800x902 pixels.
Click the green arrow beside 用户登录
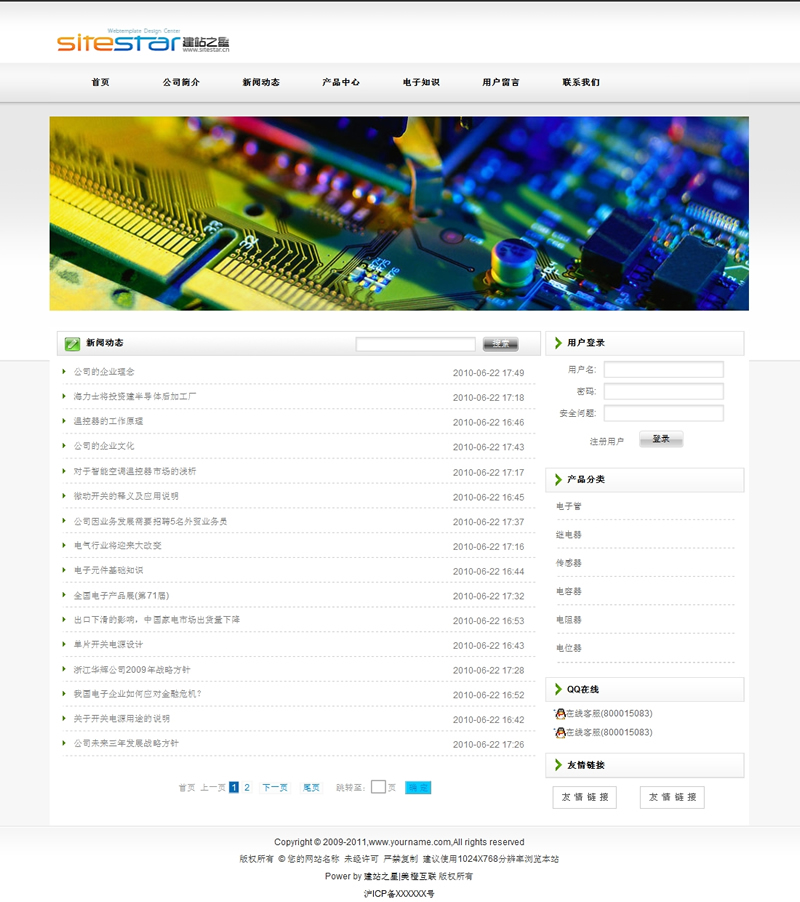(x=557, y=343)
